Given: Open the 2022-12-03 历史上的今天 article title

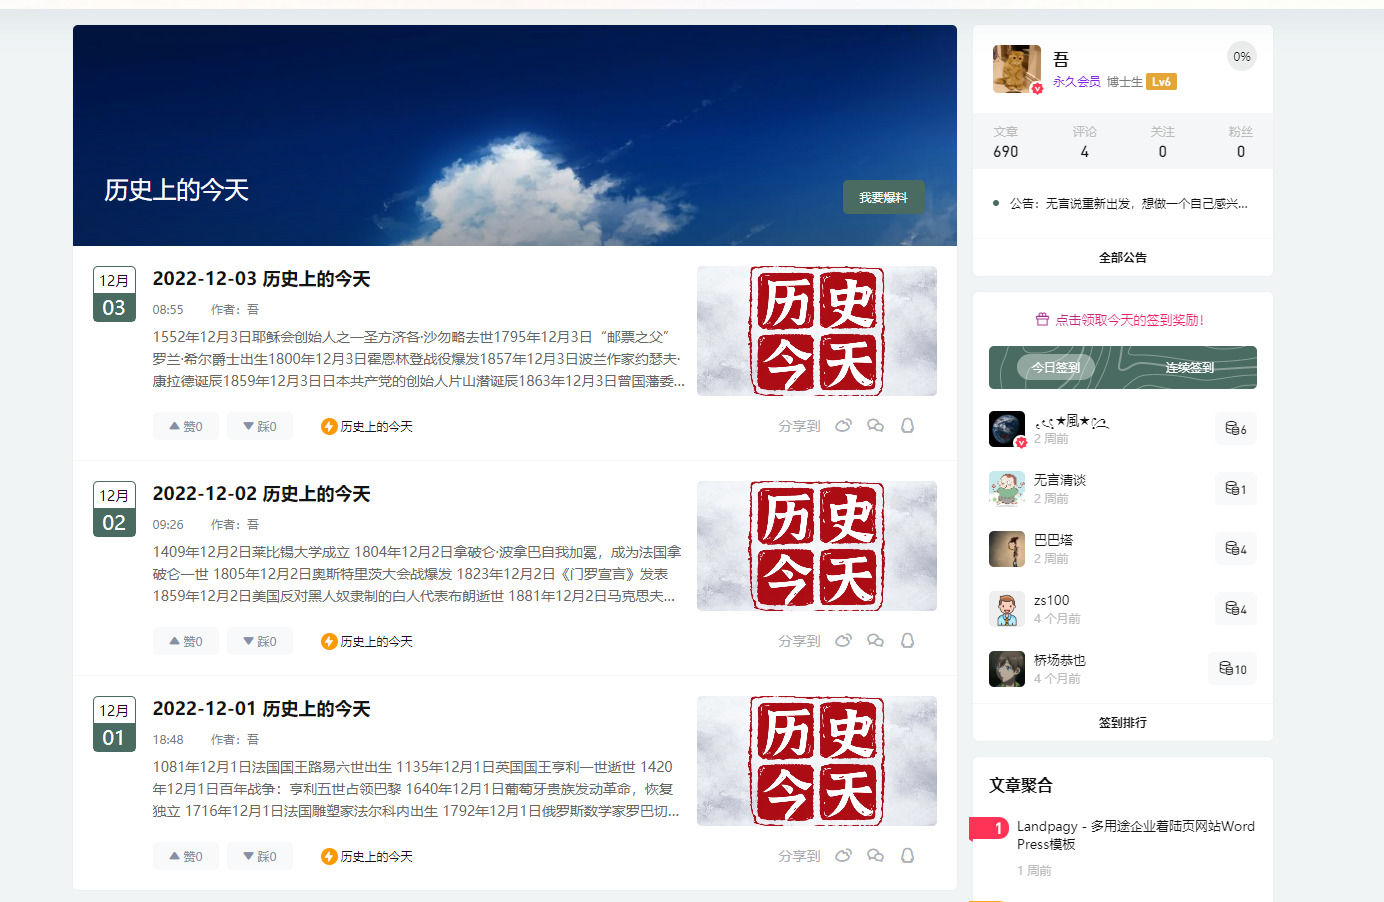Looking at the screenshot, I should pyautogui.click(x=261, y=279).
